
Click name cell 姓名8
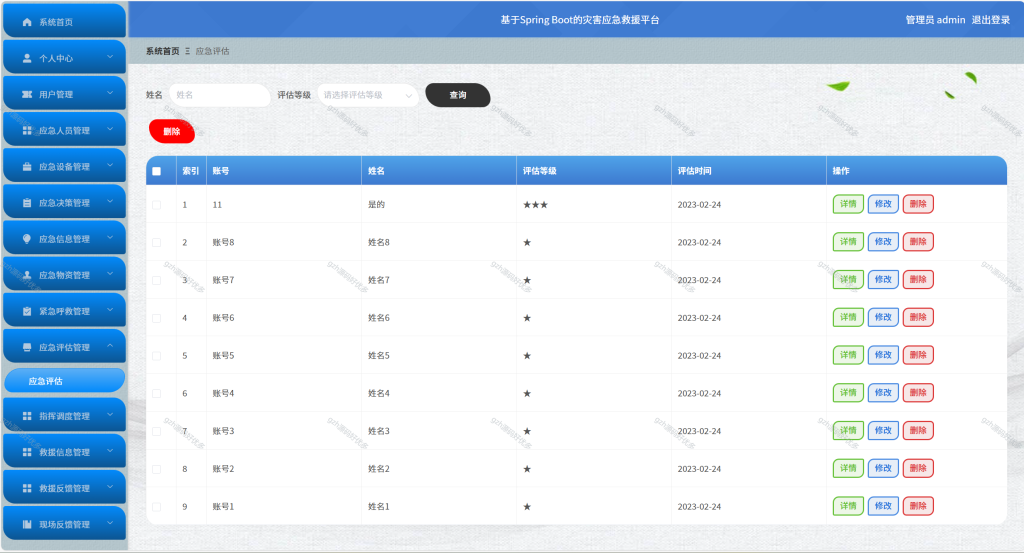(379, 242)
